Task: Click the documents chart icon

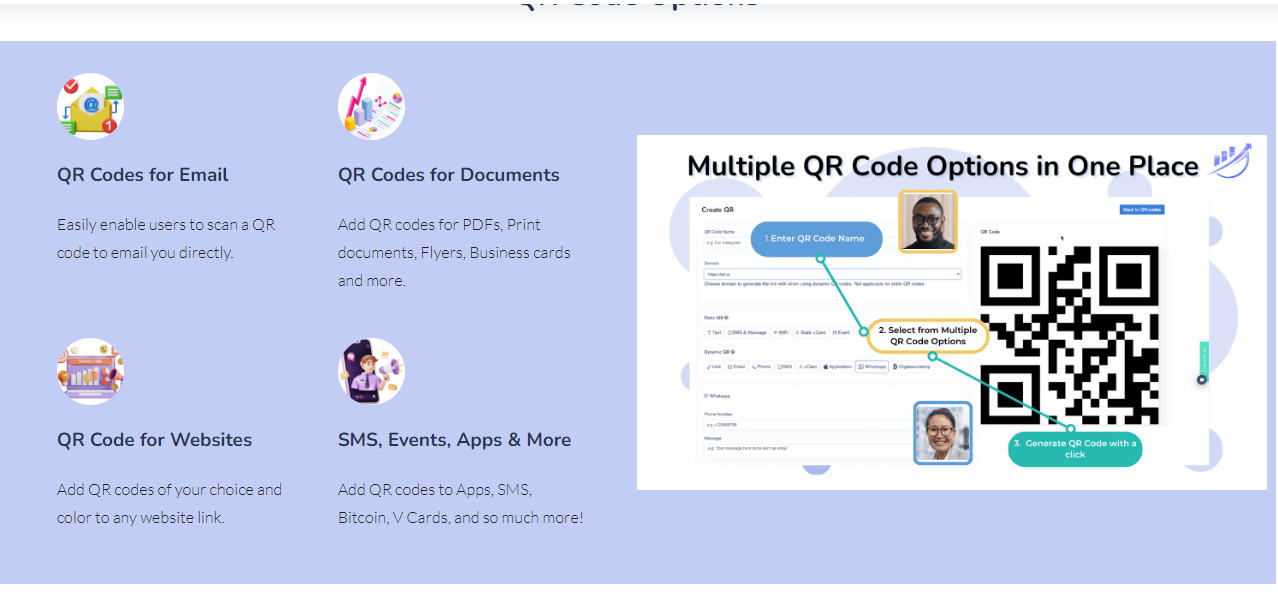Action: [x=371, y=106]
